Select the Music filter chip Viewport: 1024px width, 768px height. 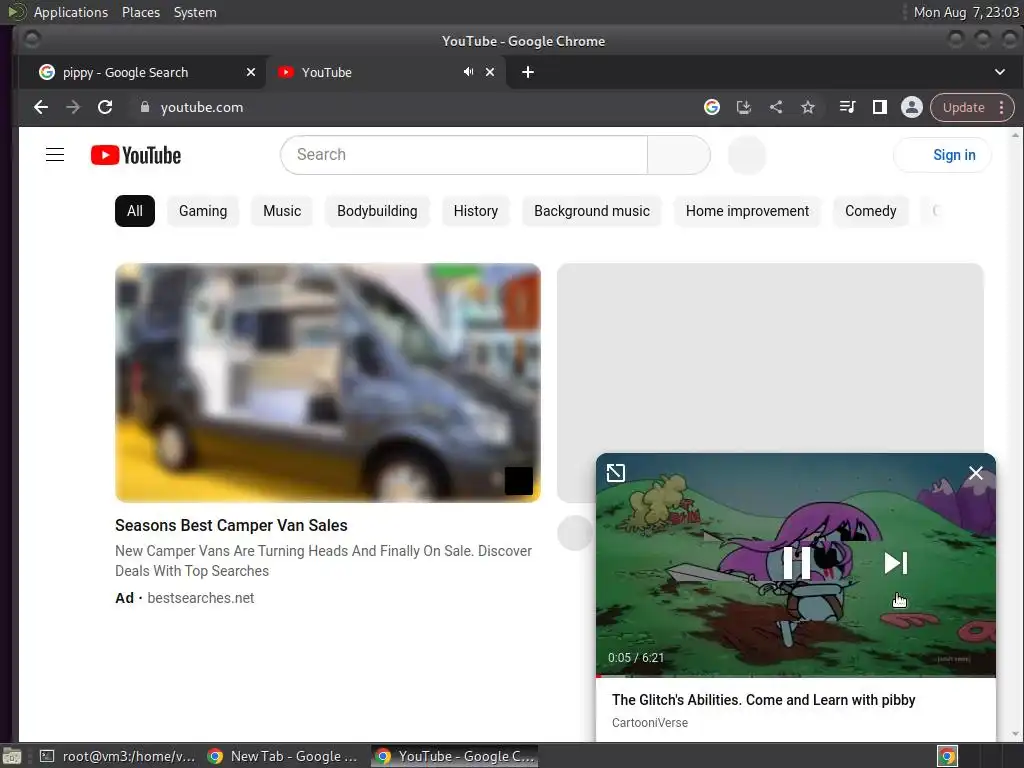pos(282,211)
